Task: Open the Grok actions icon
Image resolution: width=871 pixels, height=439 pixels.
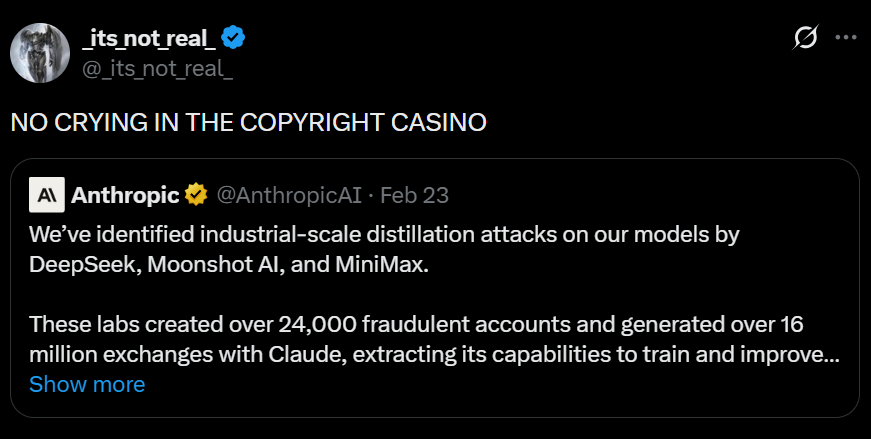Action: [x=805, y=38]
